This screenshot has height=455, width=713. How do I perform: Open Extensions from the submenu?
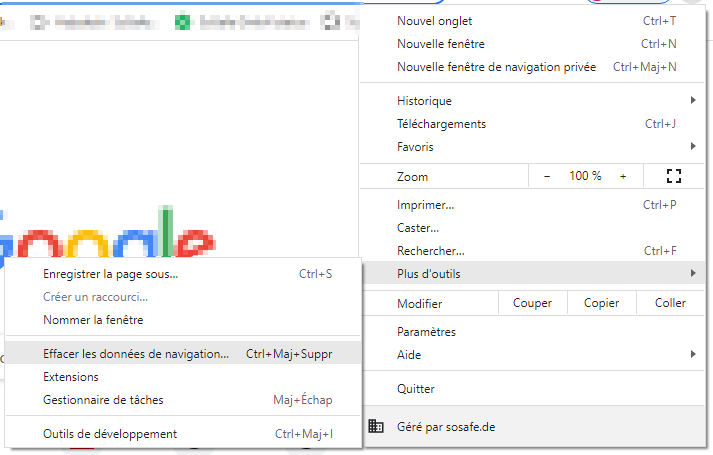[x=71, y=377]
